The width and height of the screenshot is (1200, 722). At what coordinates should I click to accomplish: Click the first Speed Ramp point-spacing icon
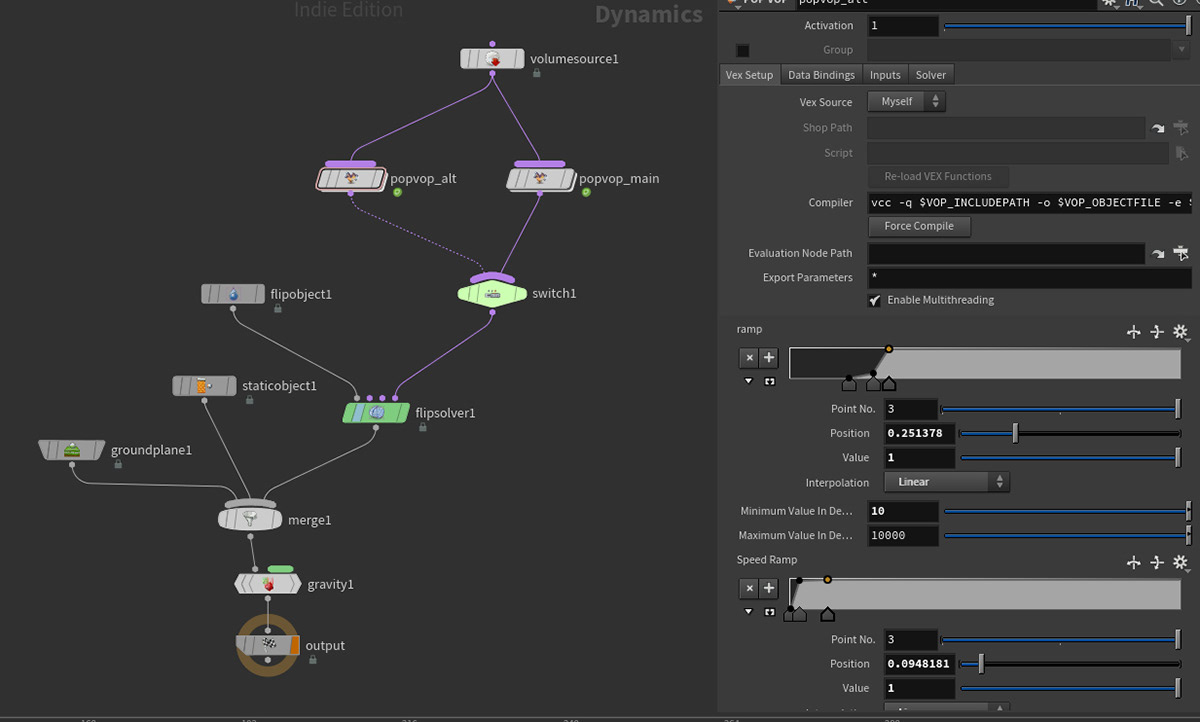[x=1134, y=563]
